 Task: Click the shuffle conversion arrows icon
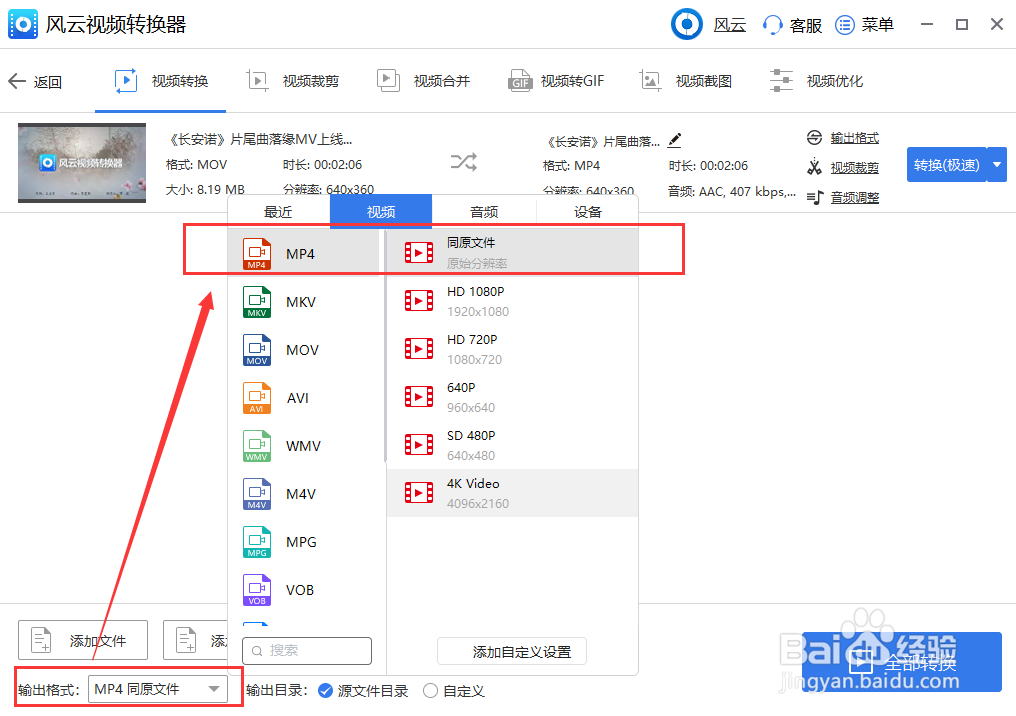point(464,161)
